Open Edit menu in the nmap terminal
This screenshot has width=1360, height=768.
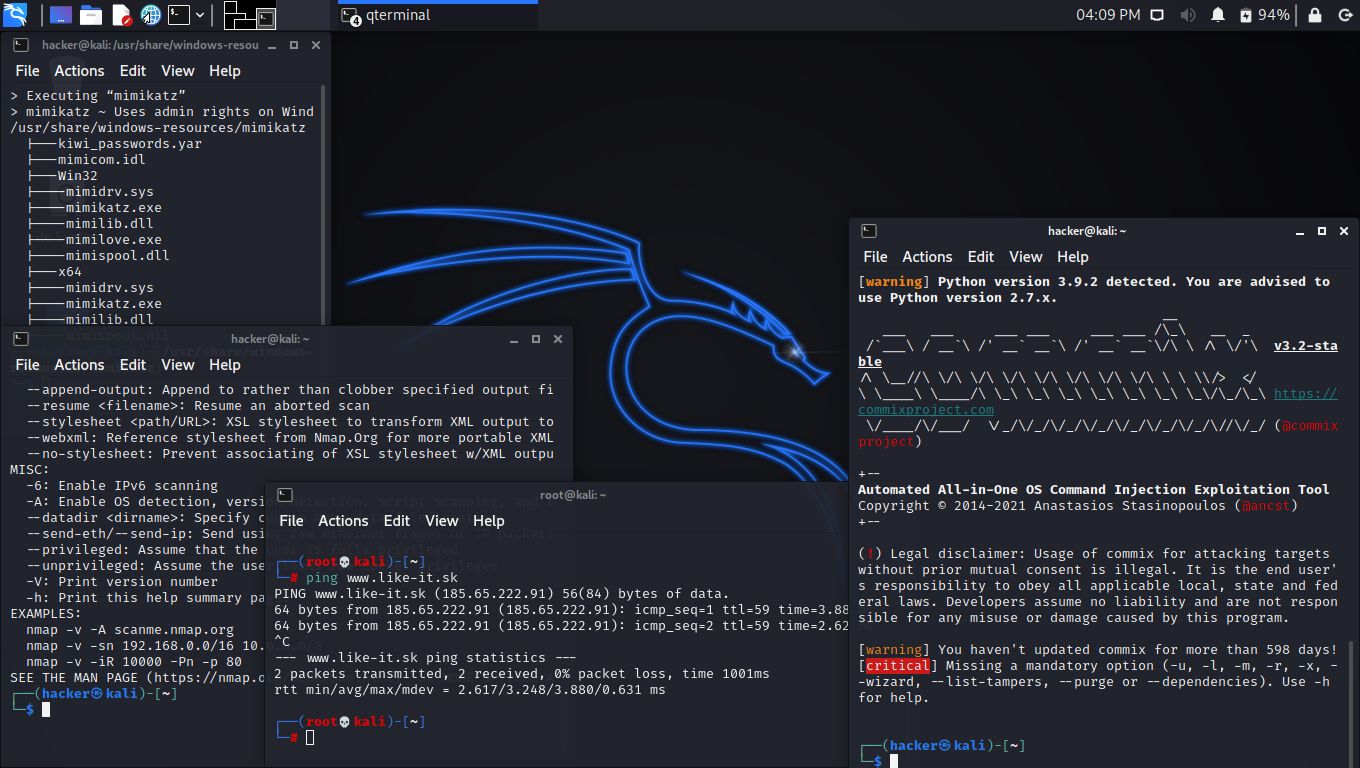point(133,365)
